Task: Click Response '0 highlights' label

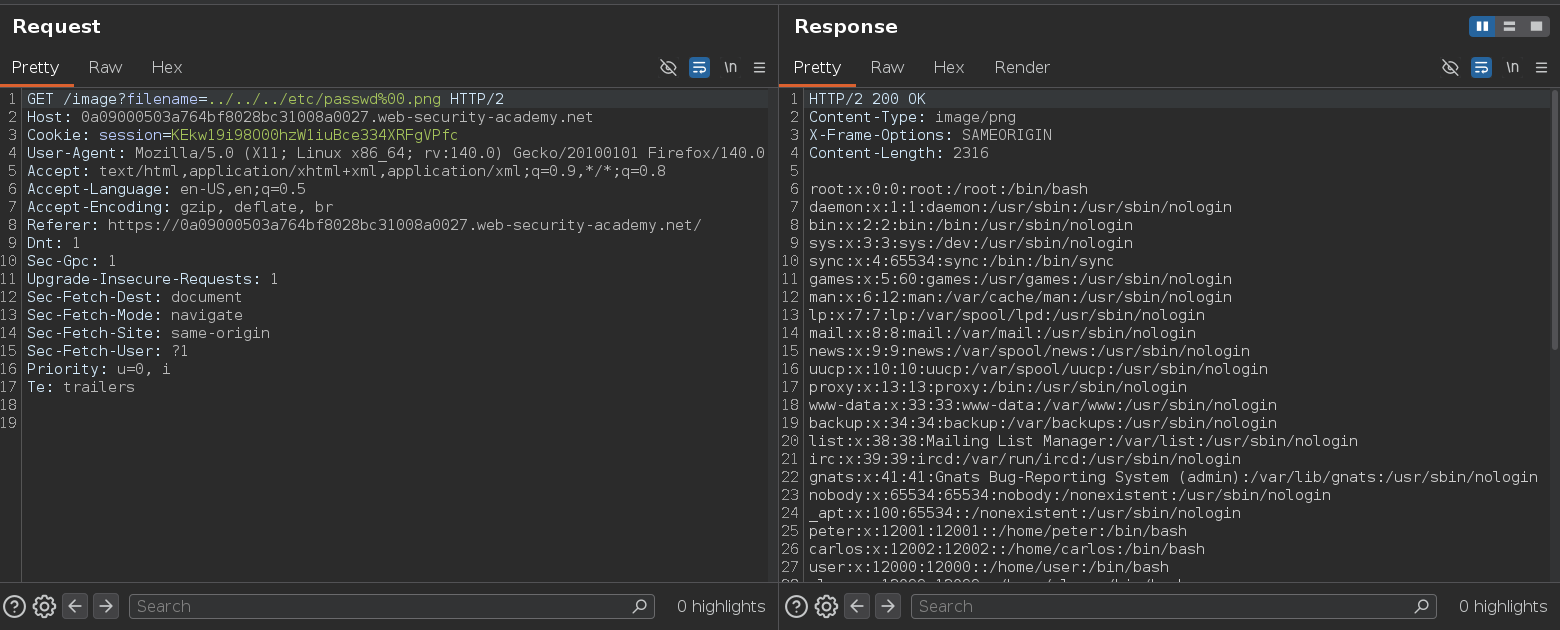Action: pyautogui.click(x=1503, y=606)
